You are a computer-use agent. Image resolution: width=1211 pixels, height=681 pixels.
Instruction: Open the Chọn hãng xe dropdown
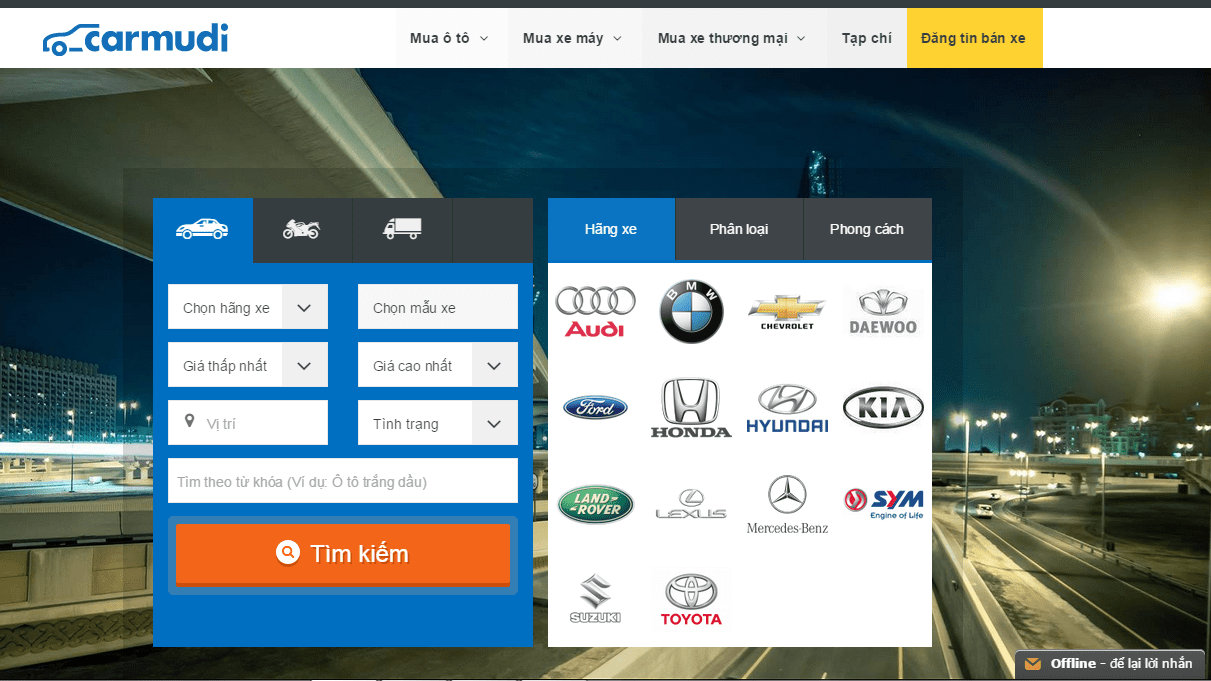tap(248, 307)
